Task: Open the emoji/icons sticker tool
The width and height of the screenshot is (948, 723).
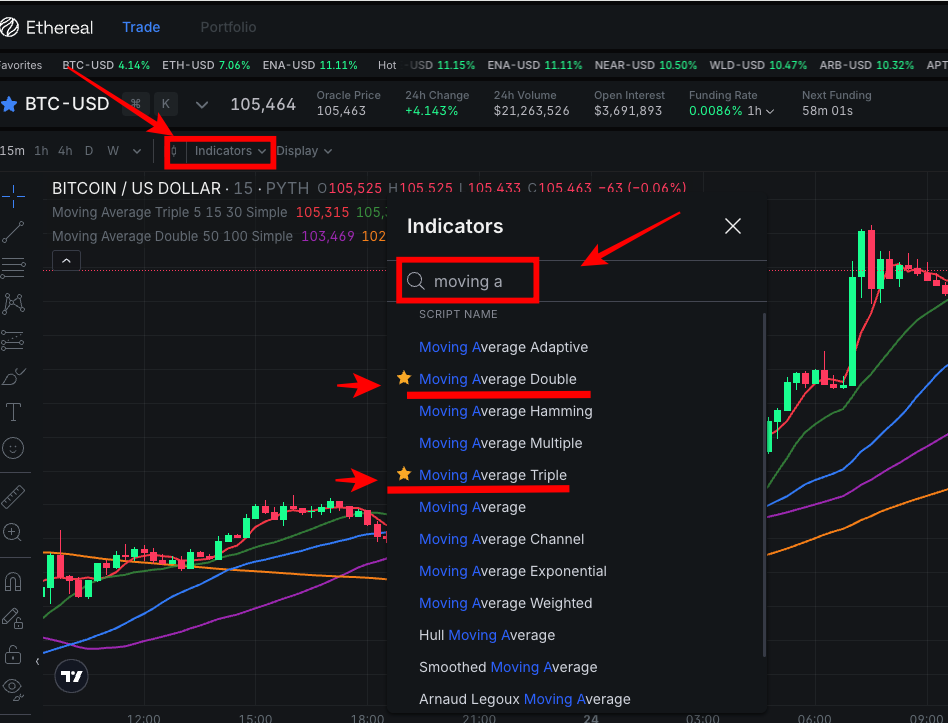Action: point(13,448)
